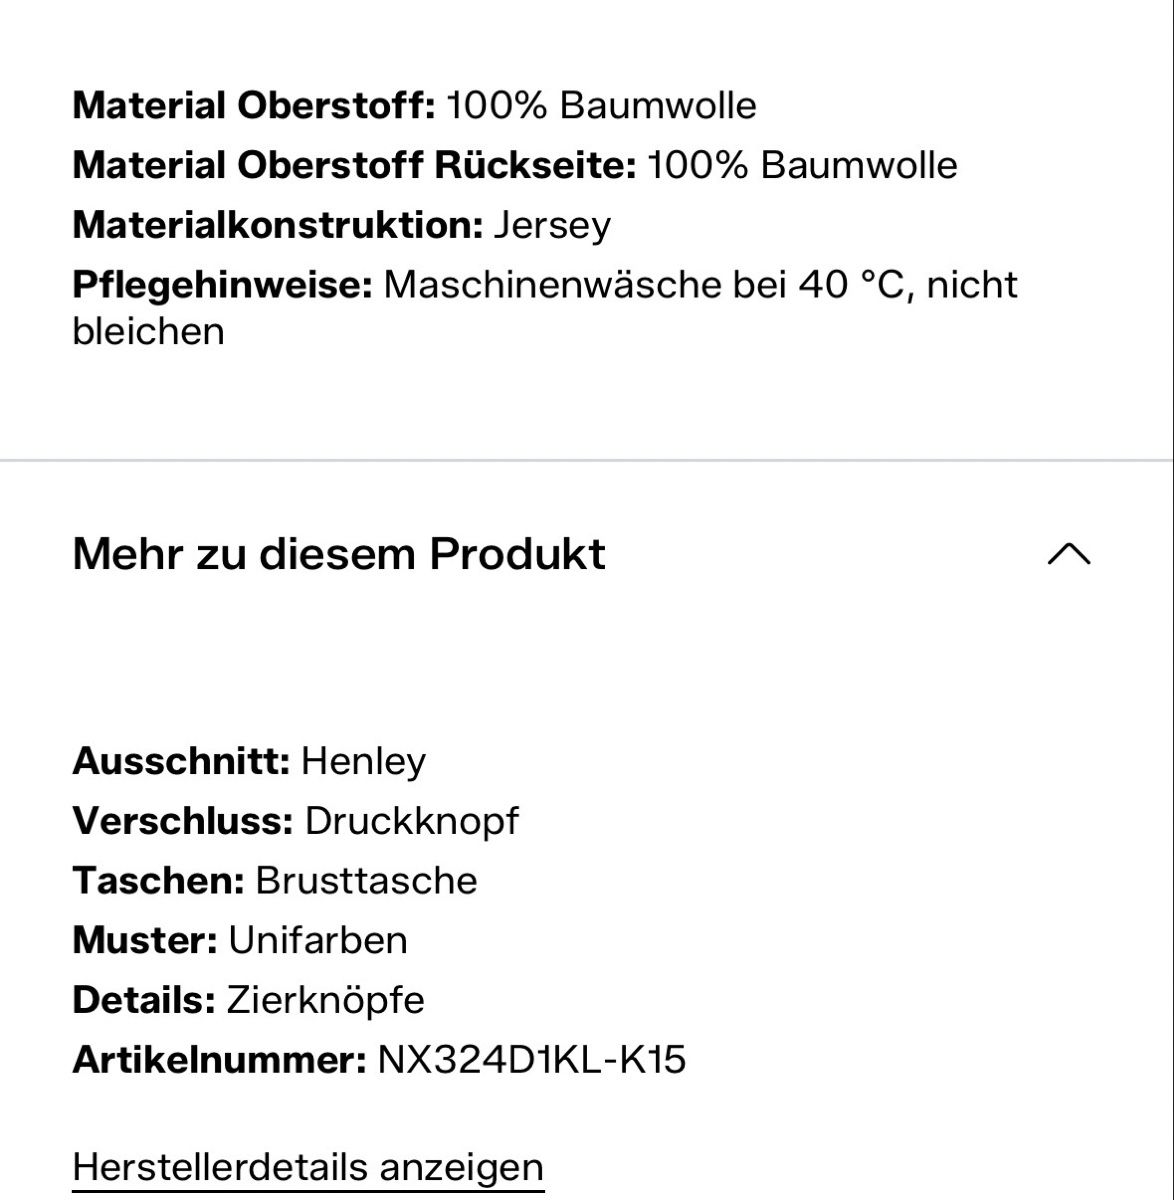Viewport: 1174px width, 1200px height.
Task: Select '100% Baumwolle' after Material Oberstoff Rückseite
Action: coord(802,166)
